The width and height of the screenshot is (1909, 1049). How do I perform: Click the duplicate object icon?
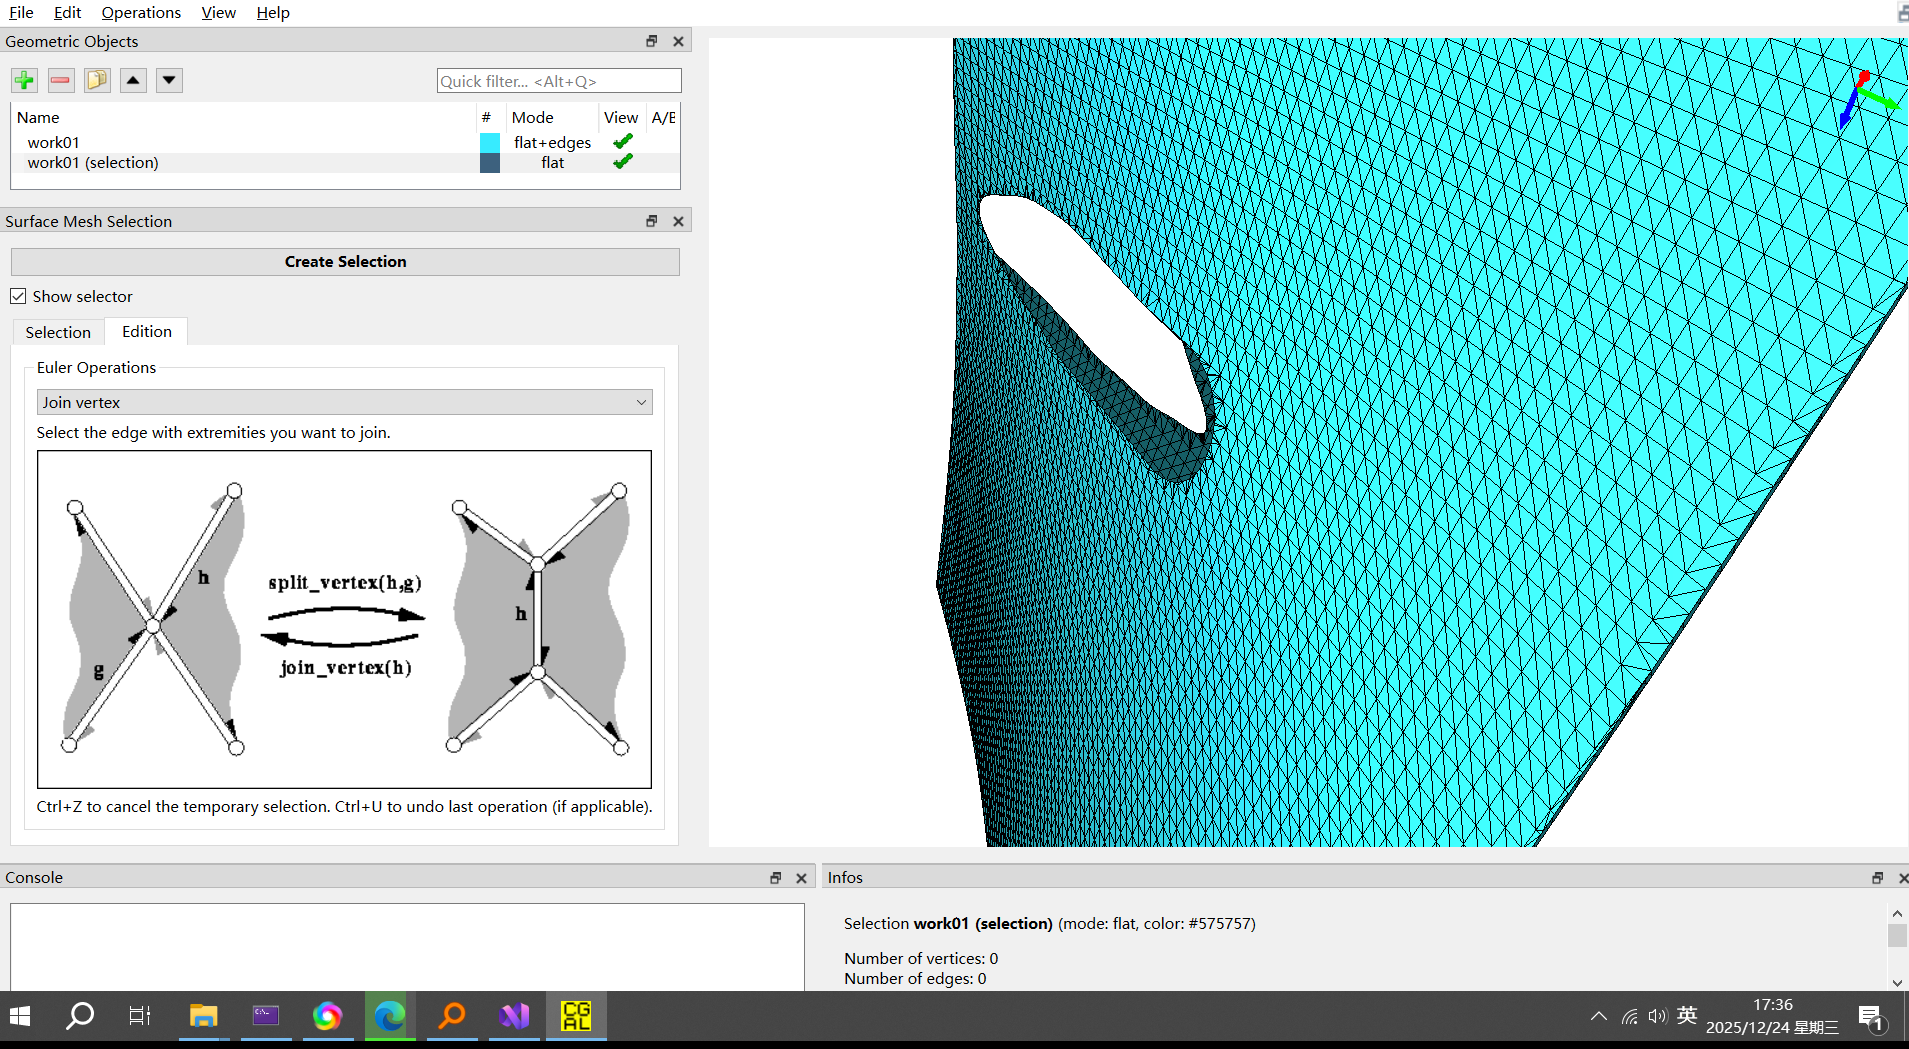coord(97,80)
